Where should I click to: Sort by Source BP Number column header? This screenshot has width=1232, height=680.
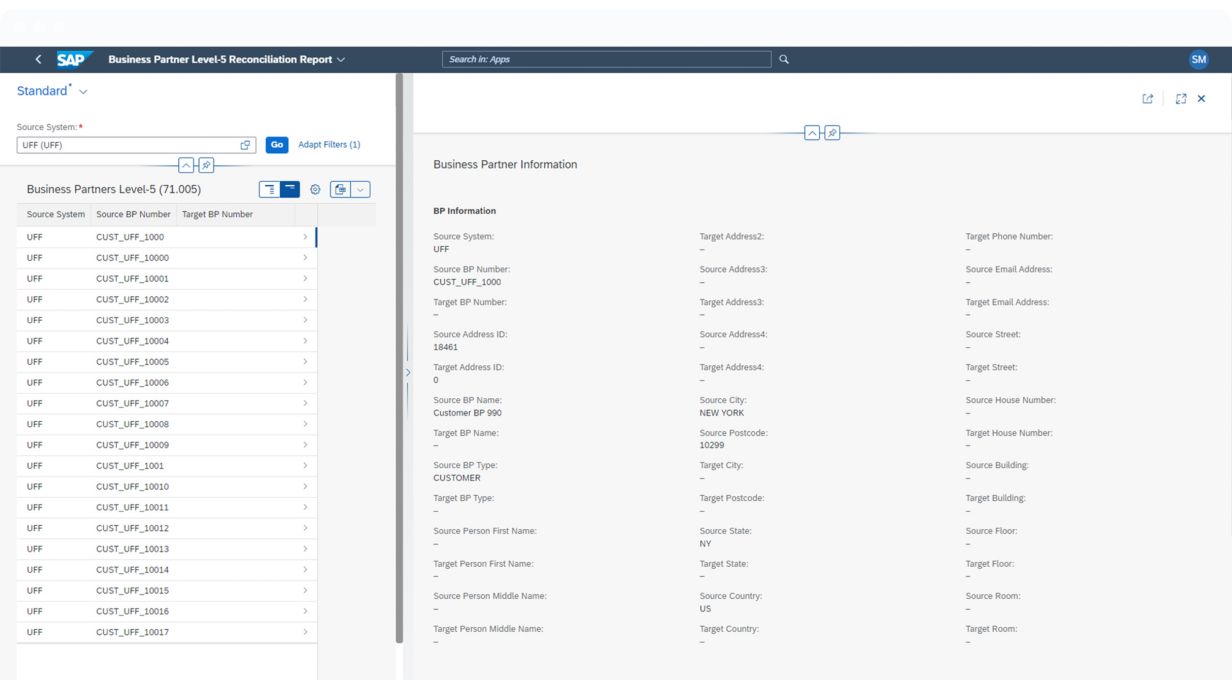click(133, 214)
